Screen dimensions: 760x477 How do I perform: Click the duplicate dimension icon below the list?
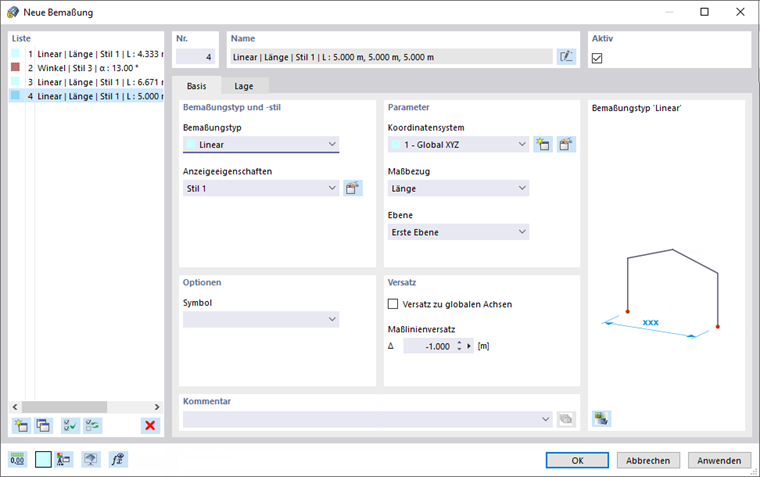[43, 425]
